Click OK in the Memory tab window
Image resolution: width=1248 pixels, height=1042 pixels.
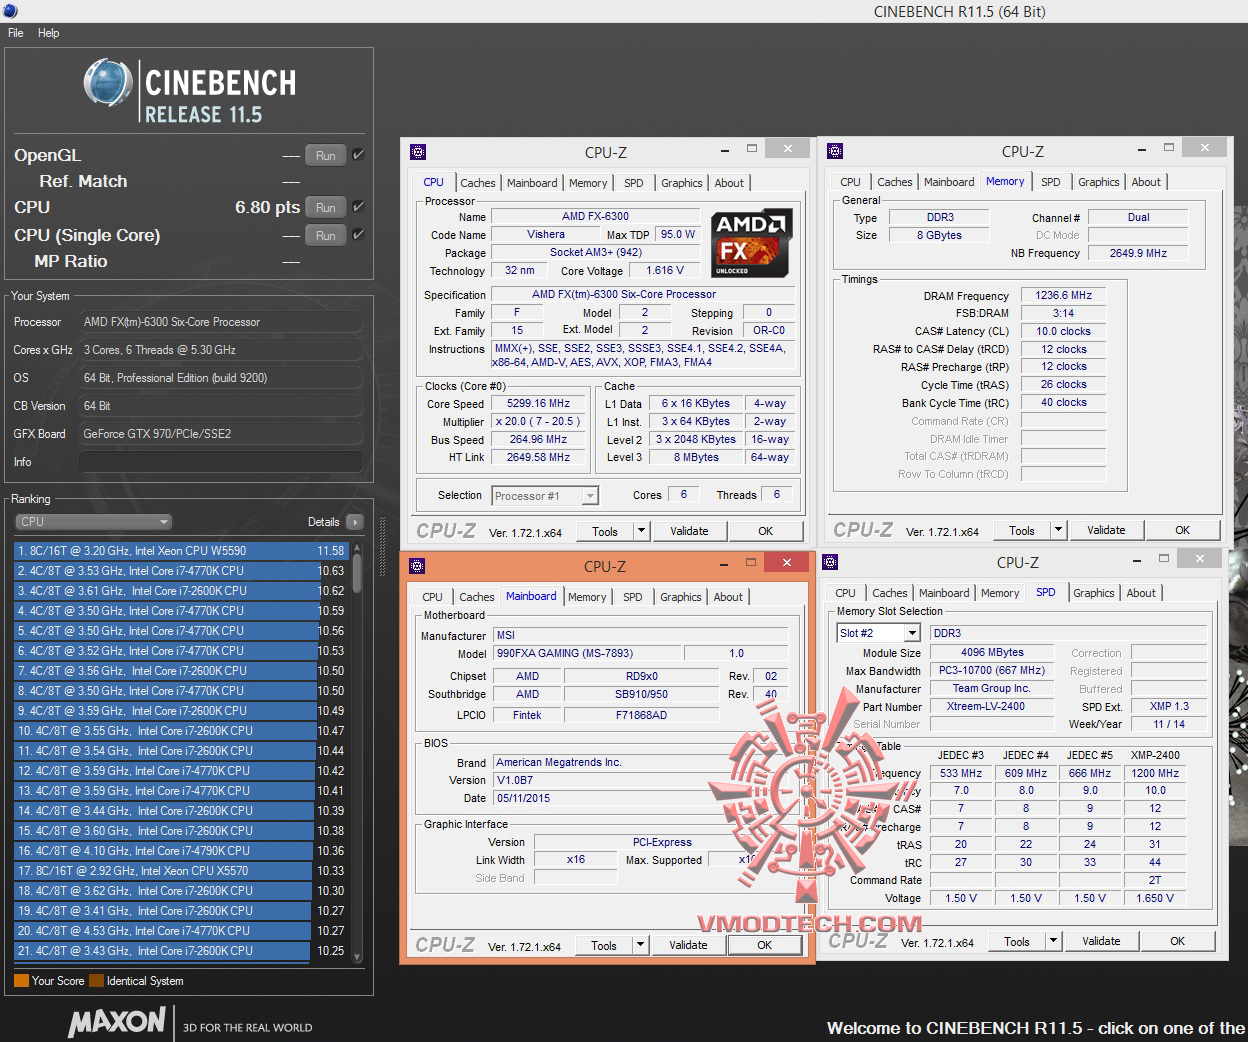(x=1182, y=530)
